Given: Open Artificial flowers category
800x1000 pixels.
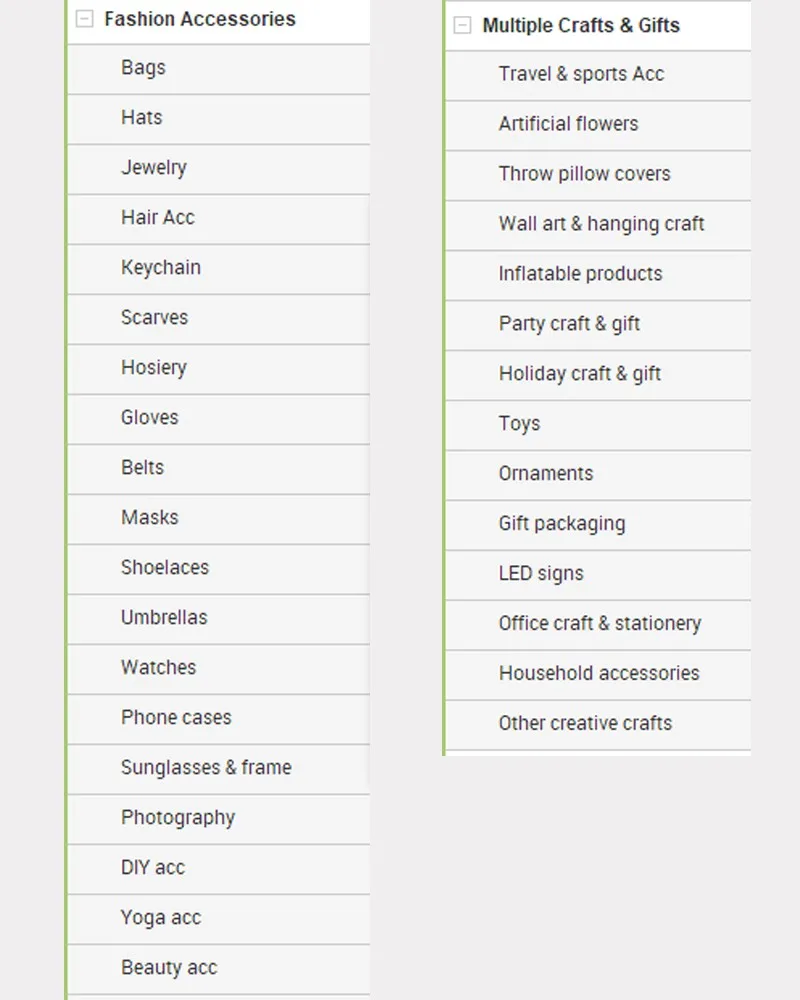Looking at the screenshot, I should [x=598, y=126].
